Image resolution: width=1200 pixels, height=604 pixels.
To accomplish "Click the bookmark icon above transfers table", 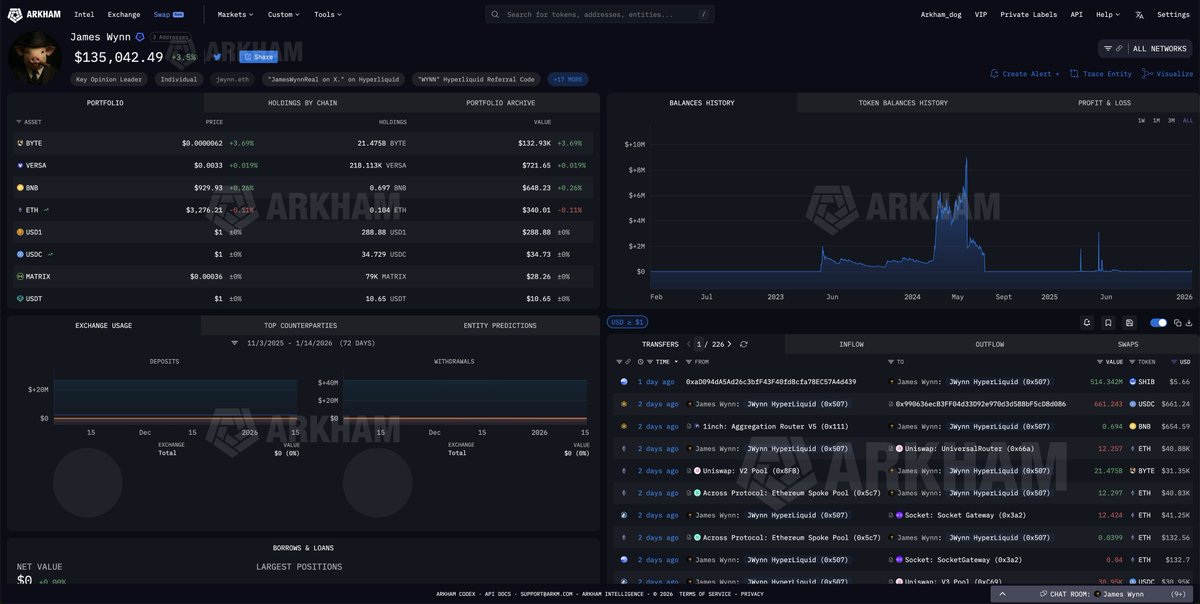I will pos(1108,323).
